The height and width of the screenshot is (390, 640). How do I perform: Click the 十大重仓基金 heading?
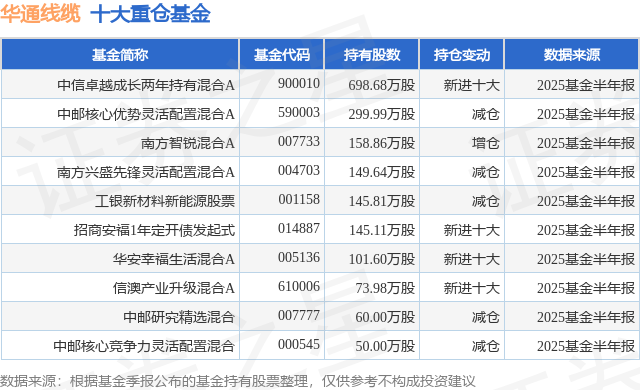(x=150, y=14)
